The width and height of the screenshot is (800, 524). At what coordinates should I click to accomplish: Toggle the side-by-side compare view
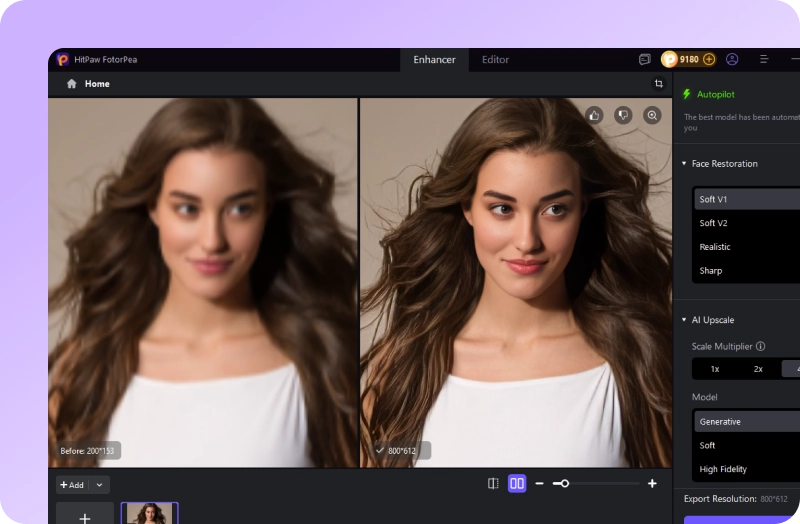[517, 483]
